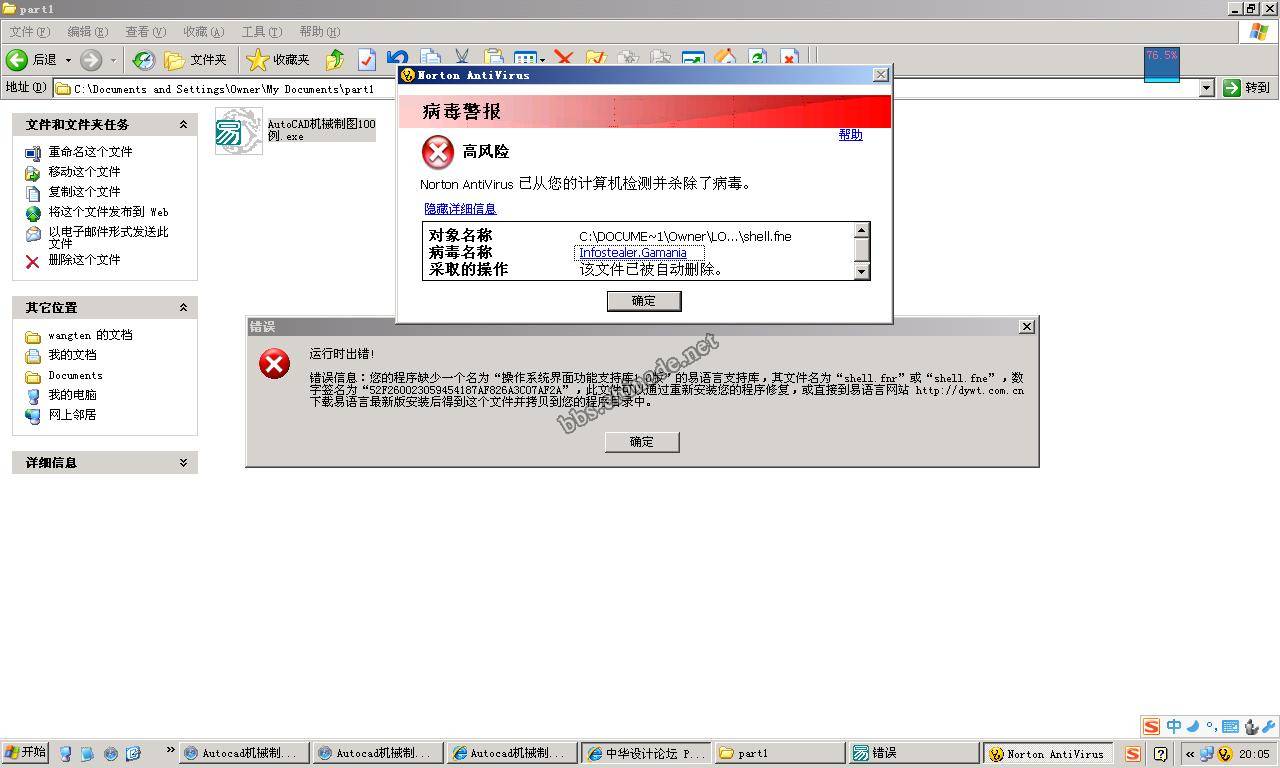Click 确定 in the 错误 dialog
The width and height of the screenshot is (1280, 768).
click(x=642, y=442)
